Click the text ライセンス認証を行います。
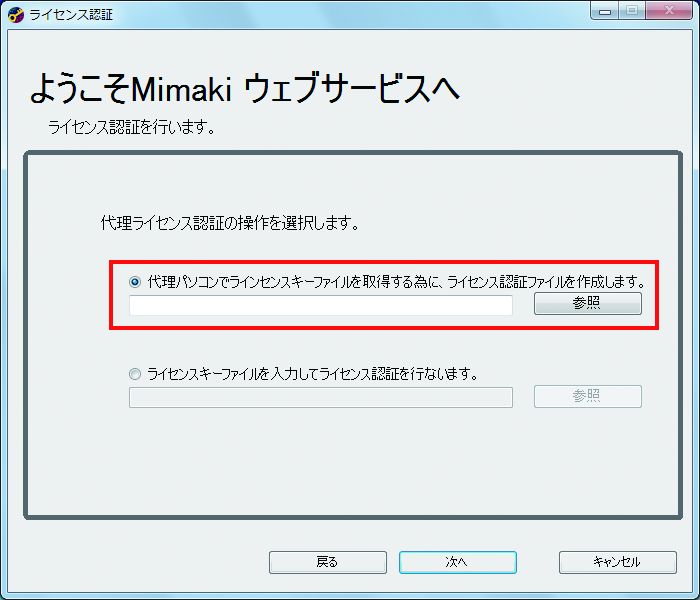 point(131,127)
